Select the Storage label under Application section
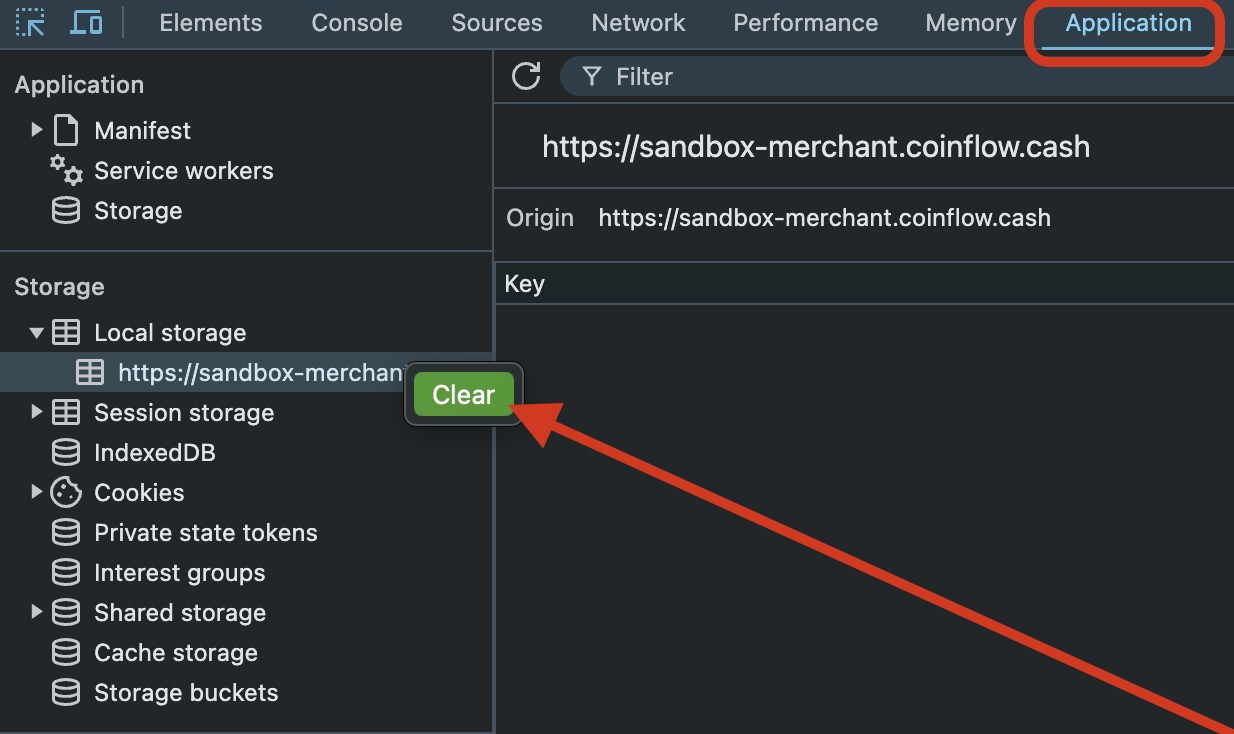Screen dimensions: 1234x734 [x=138, y=211]
